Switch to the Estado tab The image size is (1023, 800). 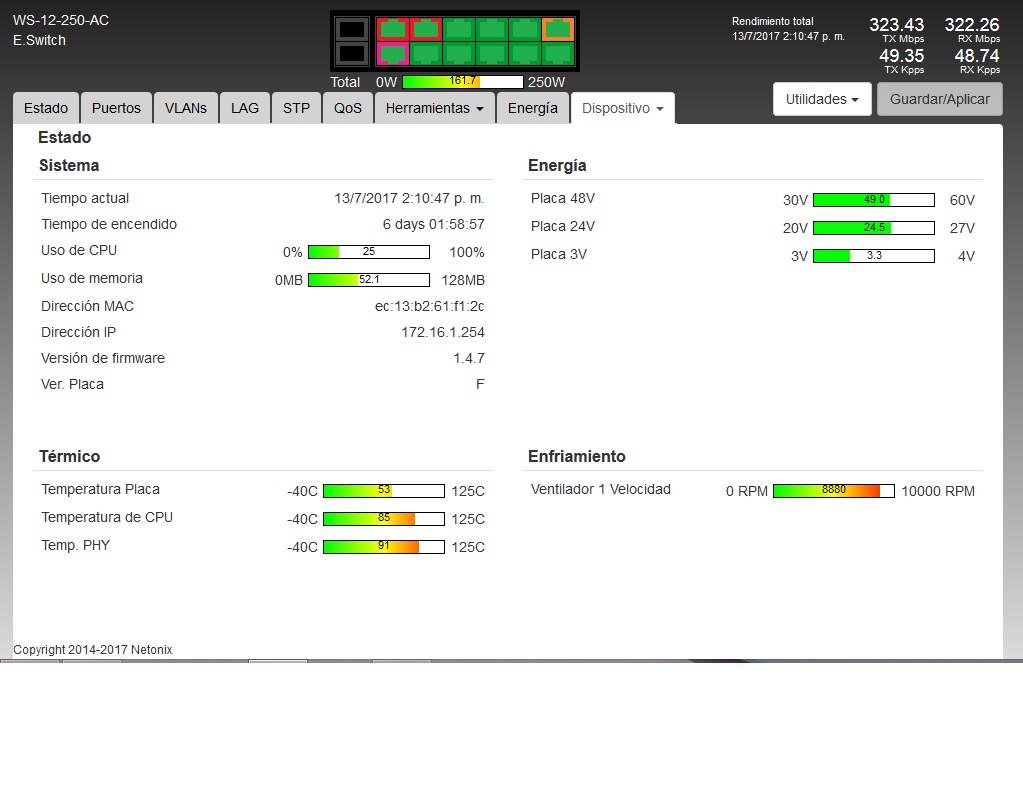point(46,108)
